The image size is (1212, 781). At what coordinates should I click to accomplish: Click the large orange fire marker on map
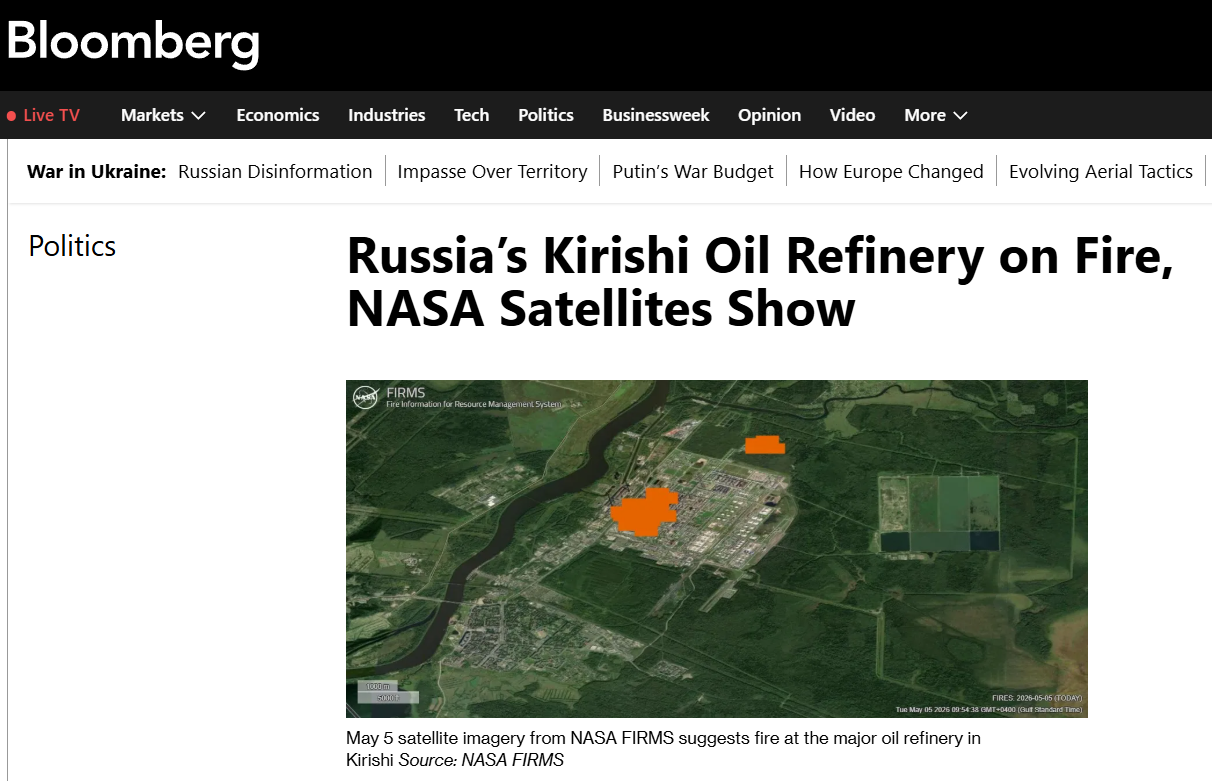(644, 512)
